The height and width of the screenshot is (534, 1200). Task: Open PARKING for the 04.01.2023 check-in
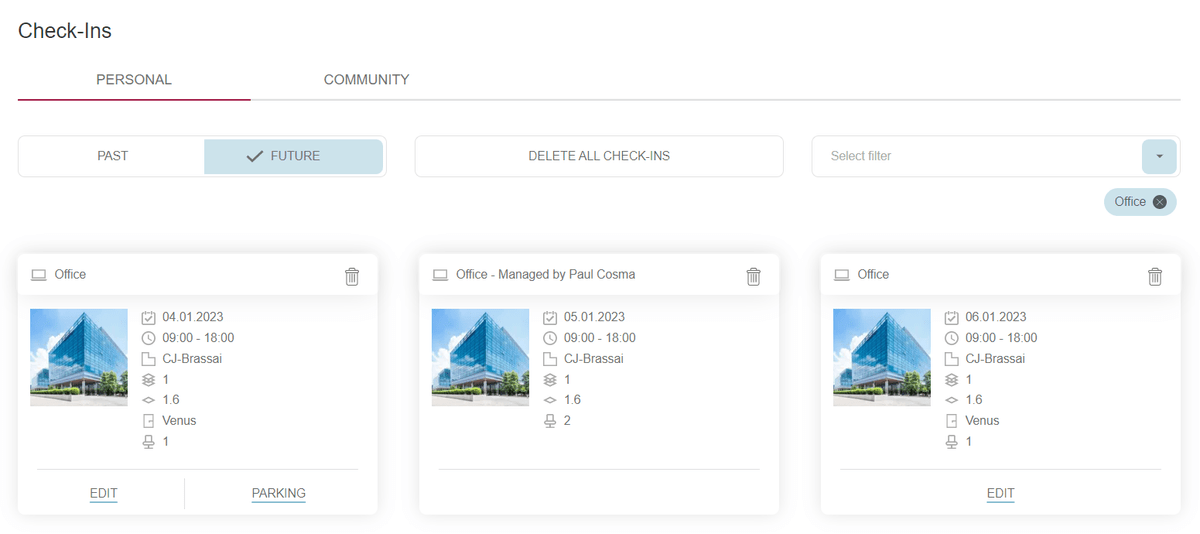278,493
